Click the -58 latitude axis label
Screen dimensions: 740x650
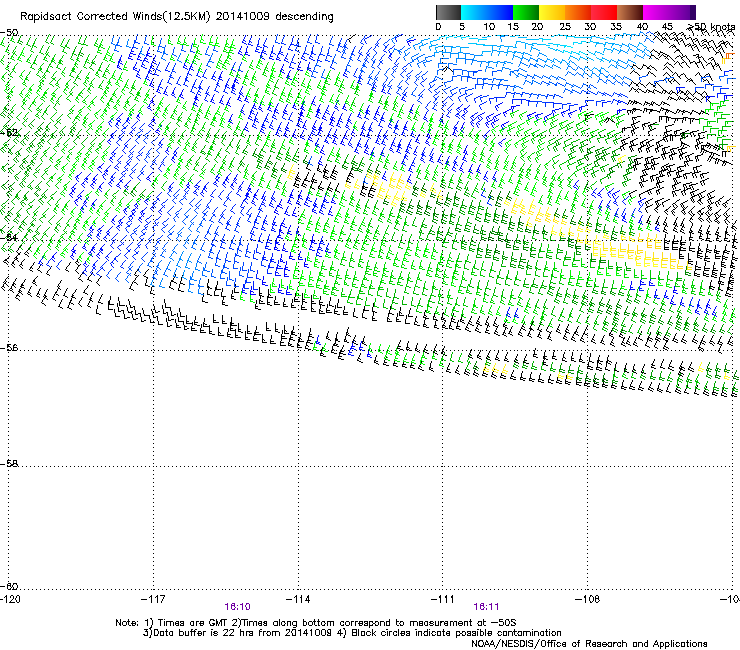pyautogui.click(x=9, y=464)
